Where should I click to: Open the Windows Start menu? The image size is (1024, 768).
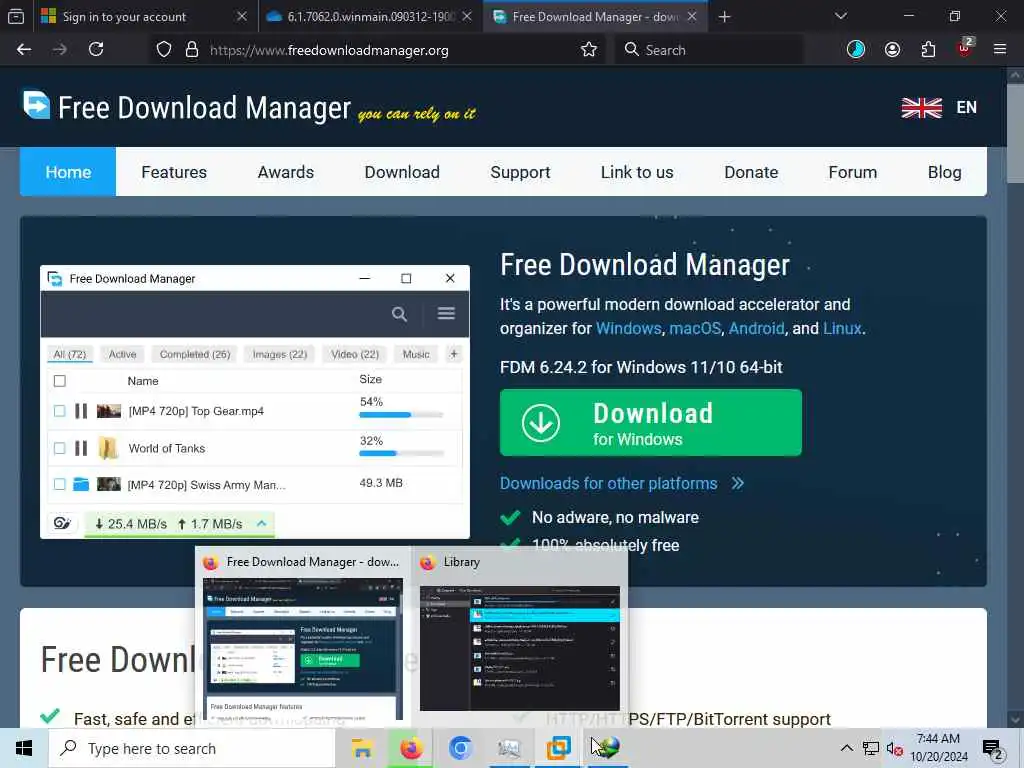(24, 748)
